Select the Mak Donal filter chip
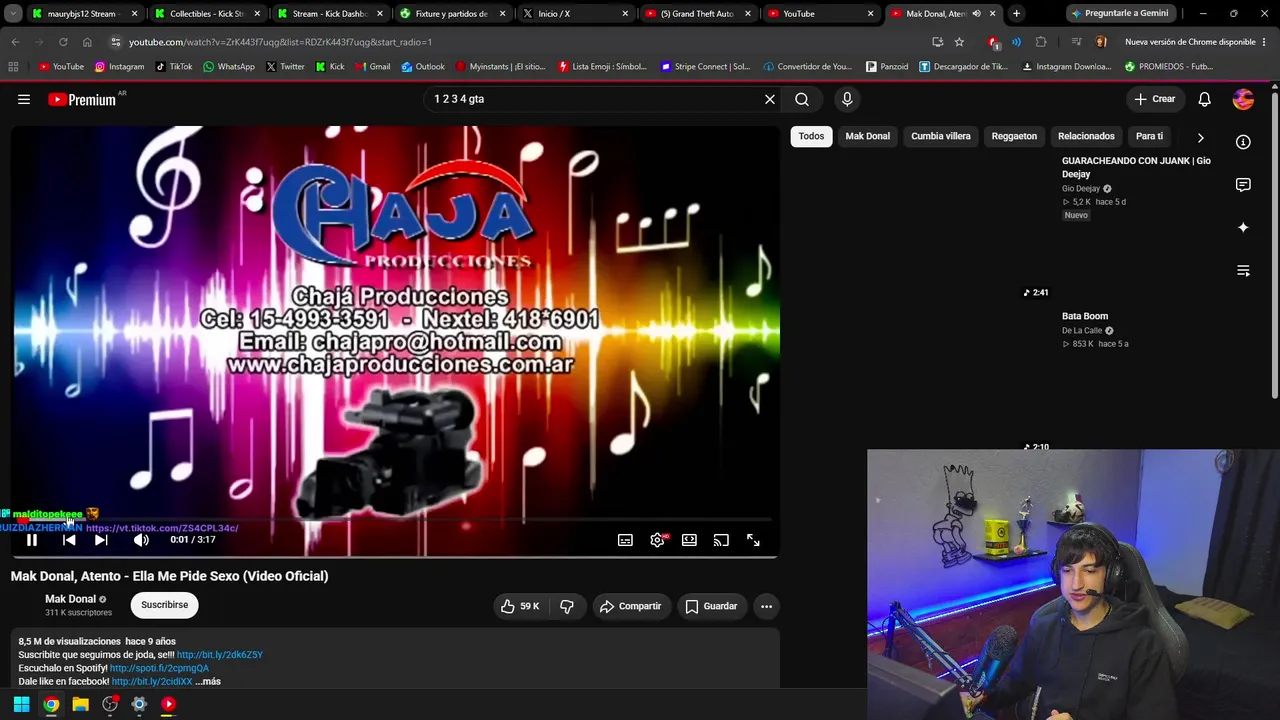This screenshot has width=1280, height=720. 867,136
